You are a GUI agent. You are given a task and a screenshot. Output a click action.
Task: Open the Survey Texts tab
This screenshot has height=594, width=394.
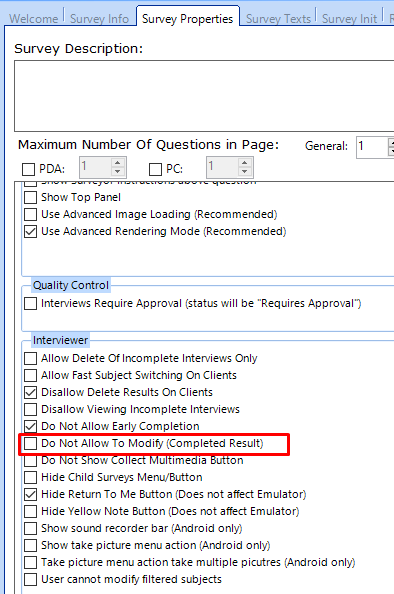(x=278, y=18)
